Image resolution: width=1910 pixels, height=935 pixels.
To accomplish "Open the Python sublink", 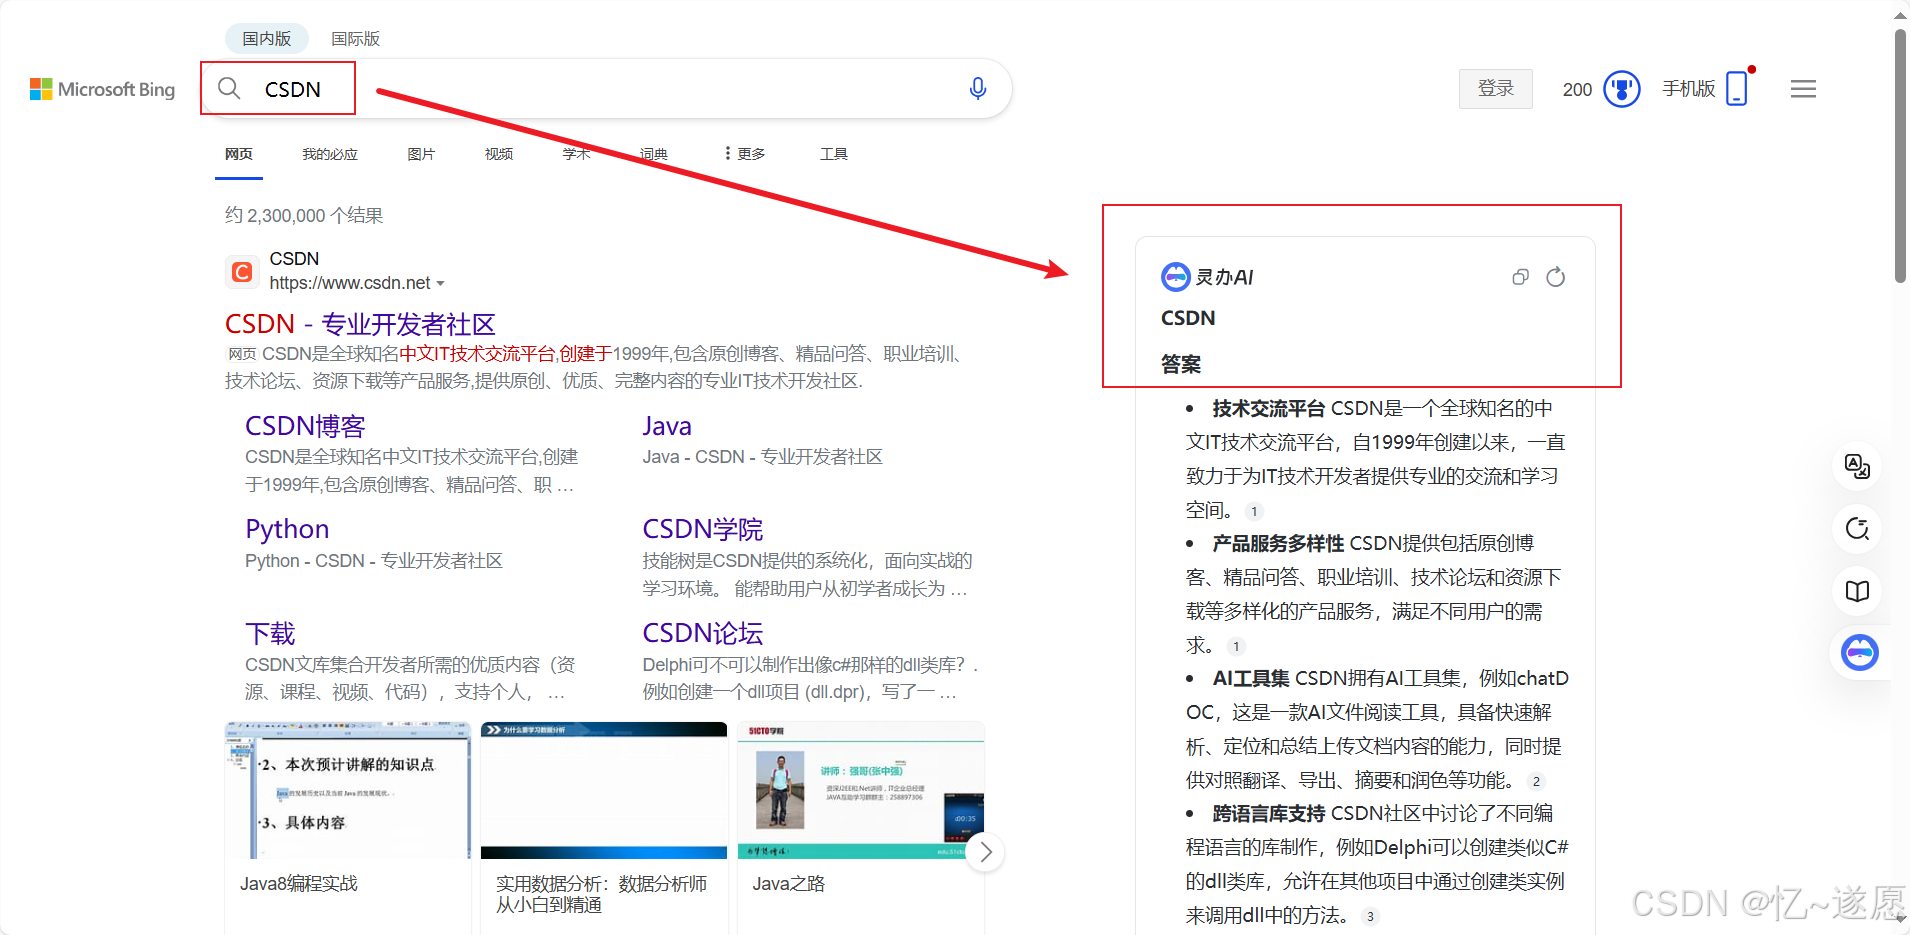I will coord(287,529).
